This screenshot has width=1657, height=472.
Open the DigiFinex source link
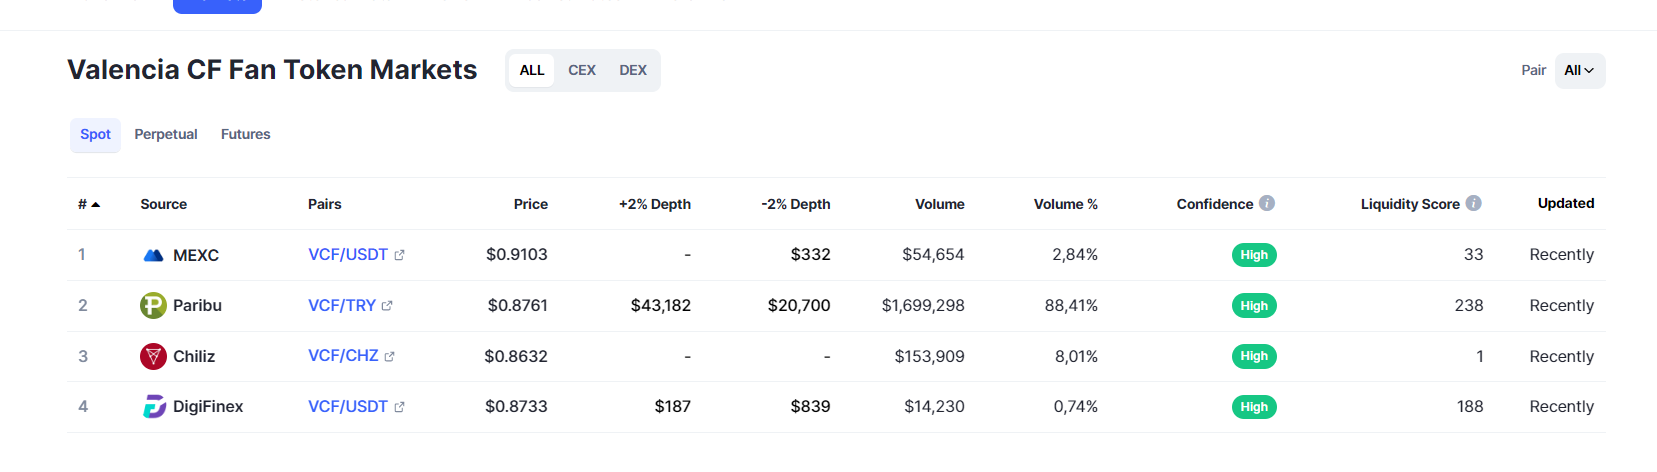pos(208,407)
